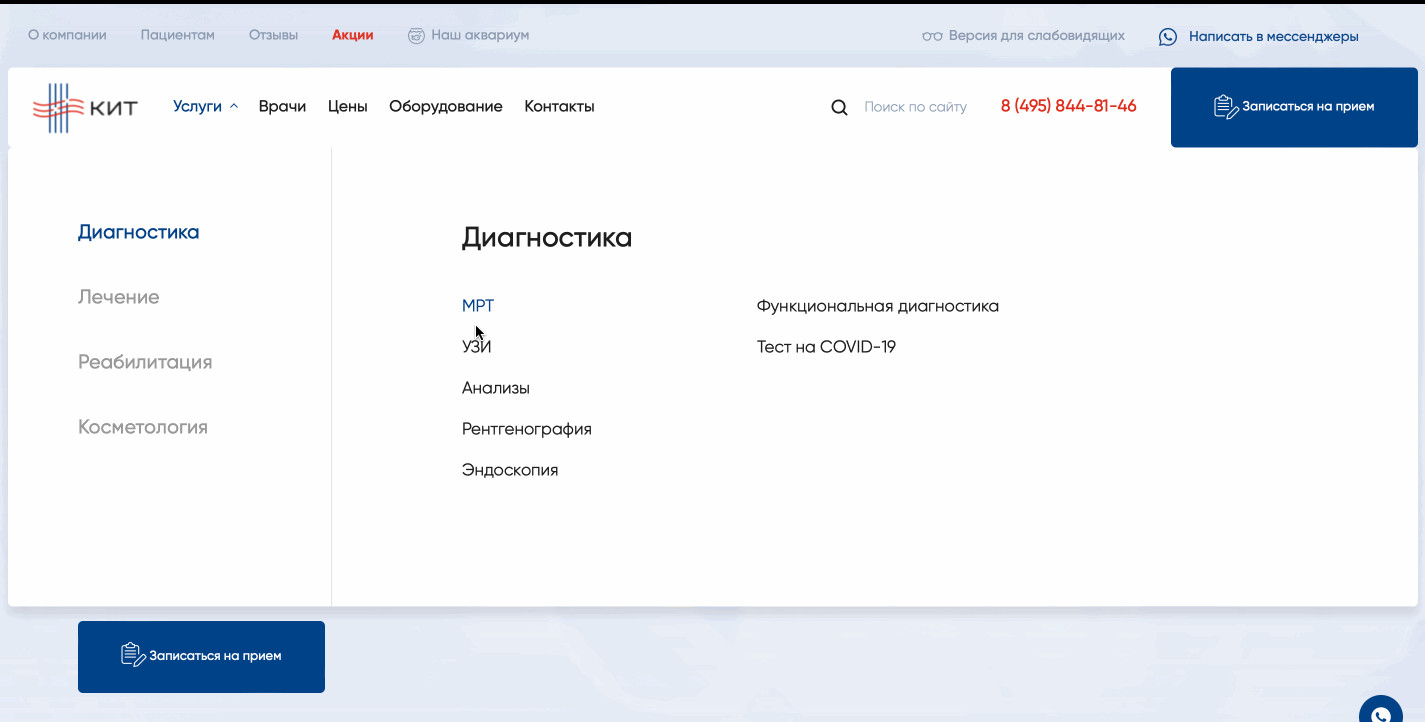
Task: Select the Диагностика category tab
Action: tap(139, 232)
